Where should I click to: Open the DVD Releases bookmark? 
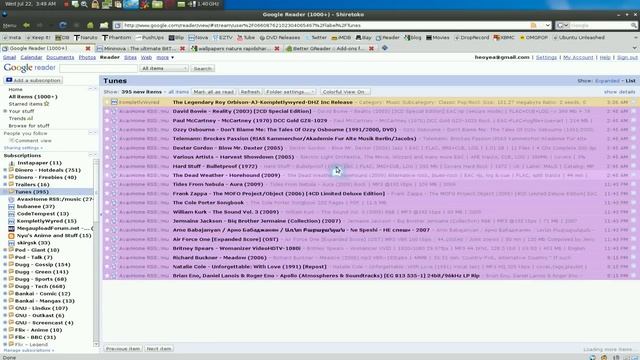pyautogui.click(x=280, y=38)
